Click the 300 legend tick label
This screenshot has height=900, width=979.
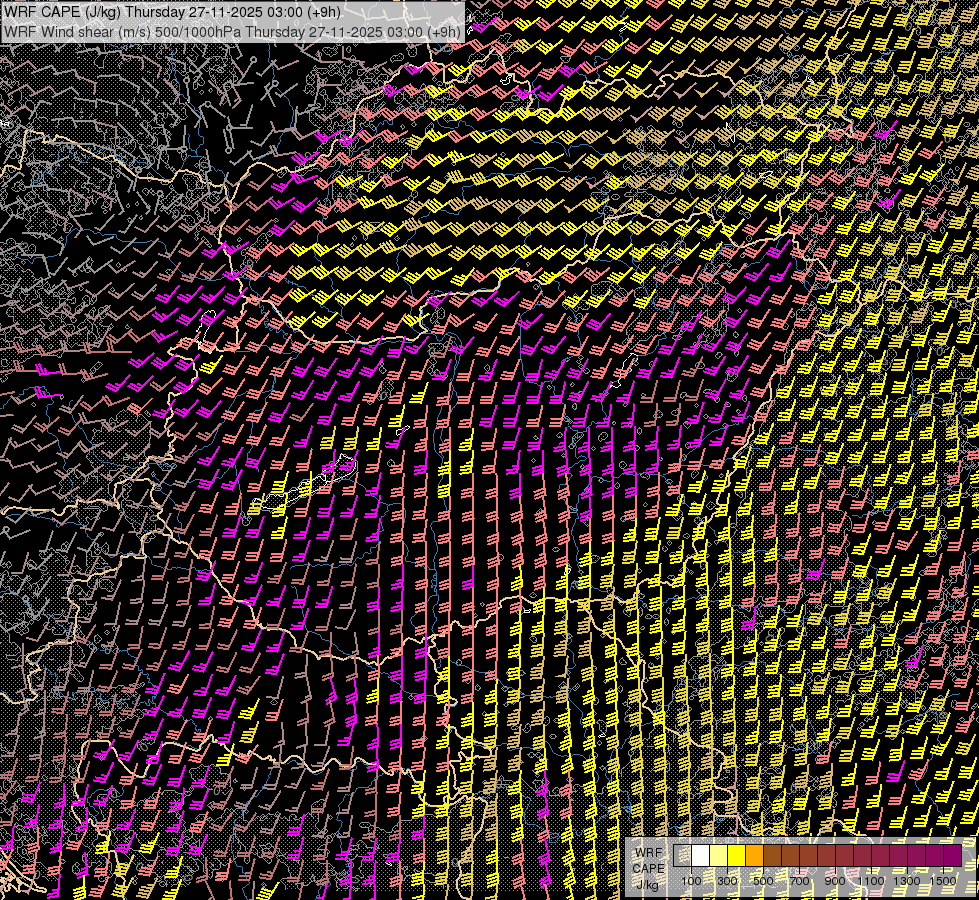(727, 880)
